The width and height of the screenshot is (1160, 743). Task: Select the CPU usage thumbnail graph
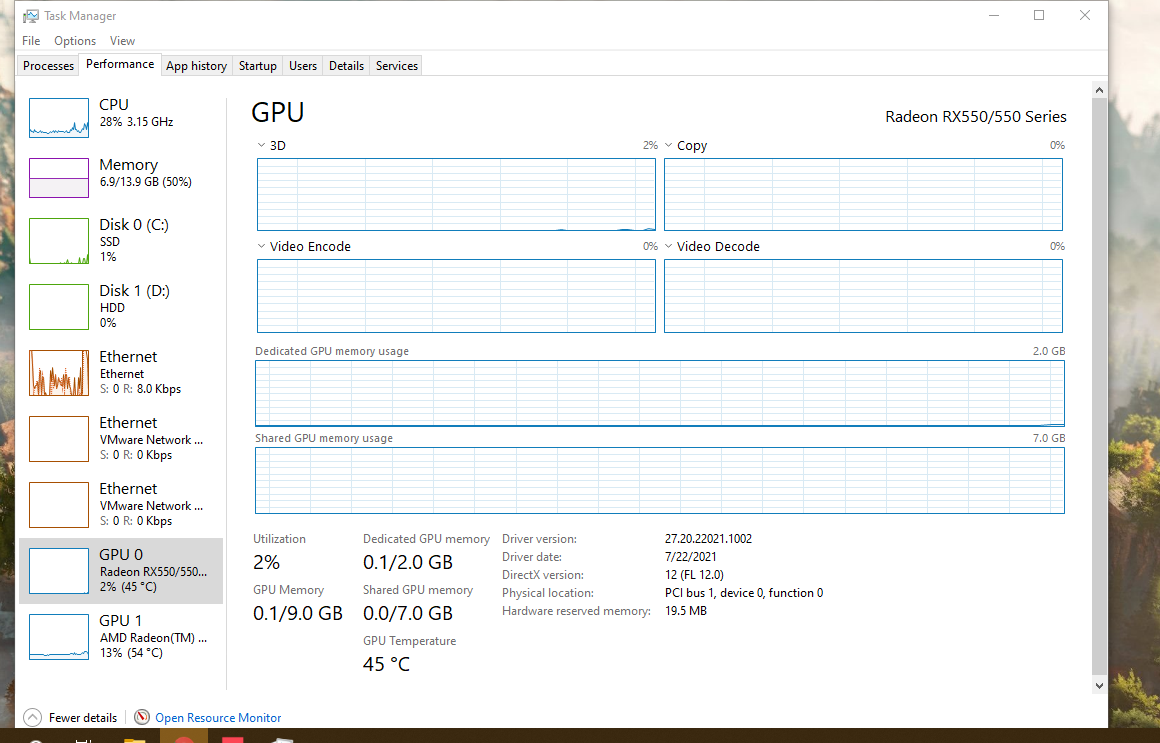point(59,118)
